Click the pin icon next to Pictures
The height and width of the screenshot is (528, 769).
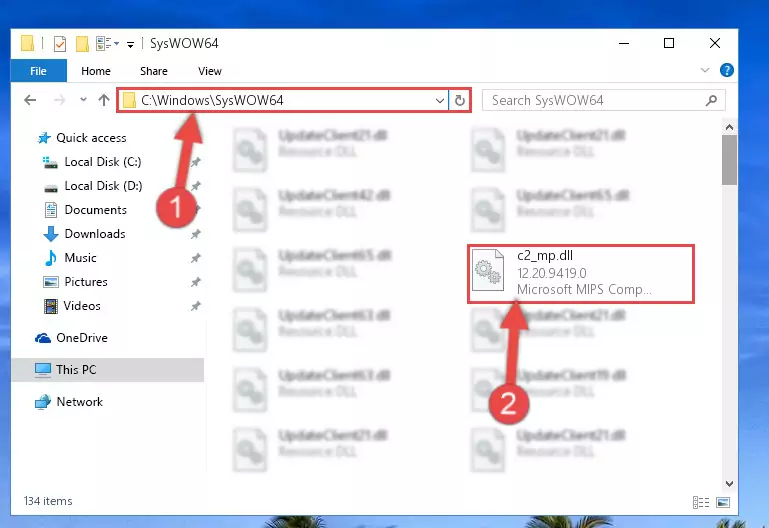click(x=195, y=282)
